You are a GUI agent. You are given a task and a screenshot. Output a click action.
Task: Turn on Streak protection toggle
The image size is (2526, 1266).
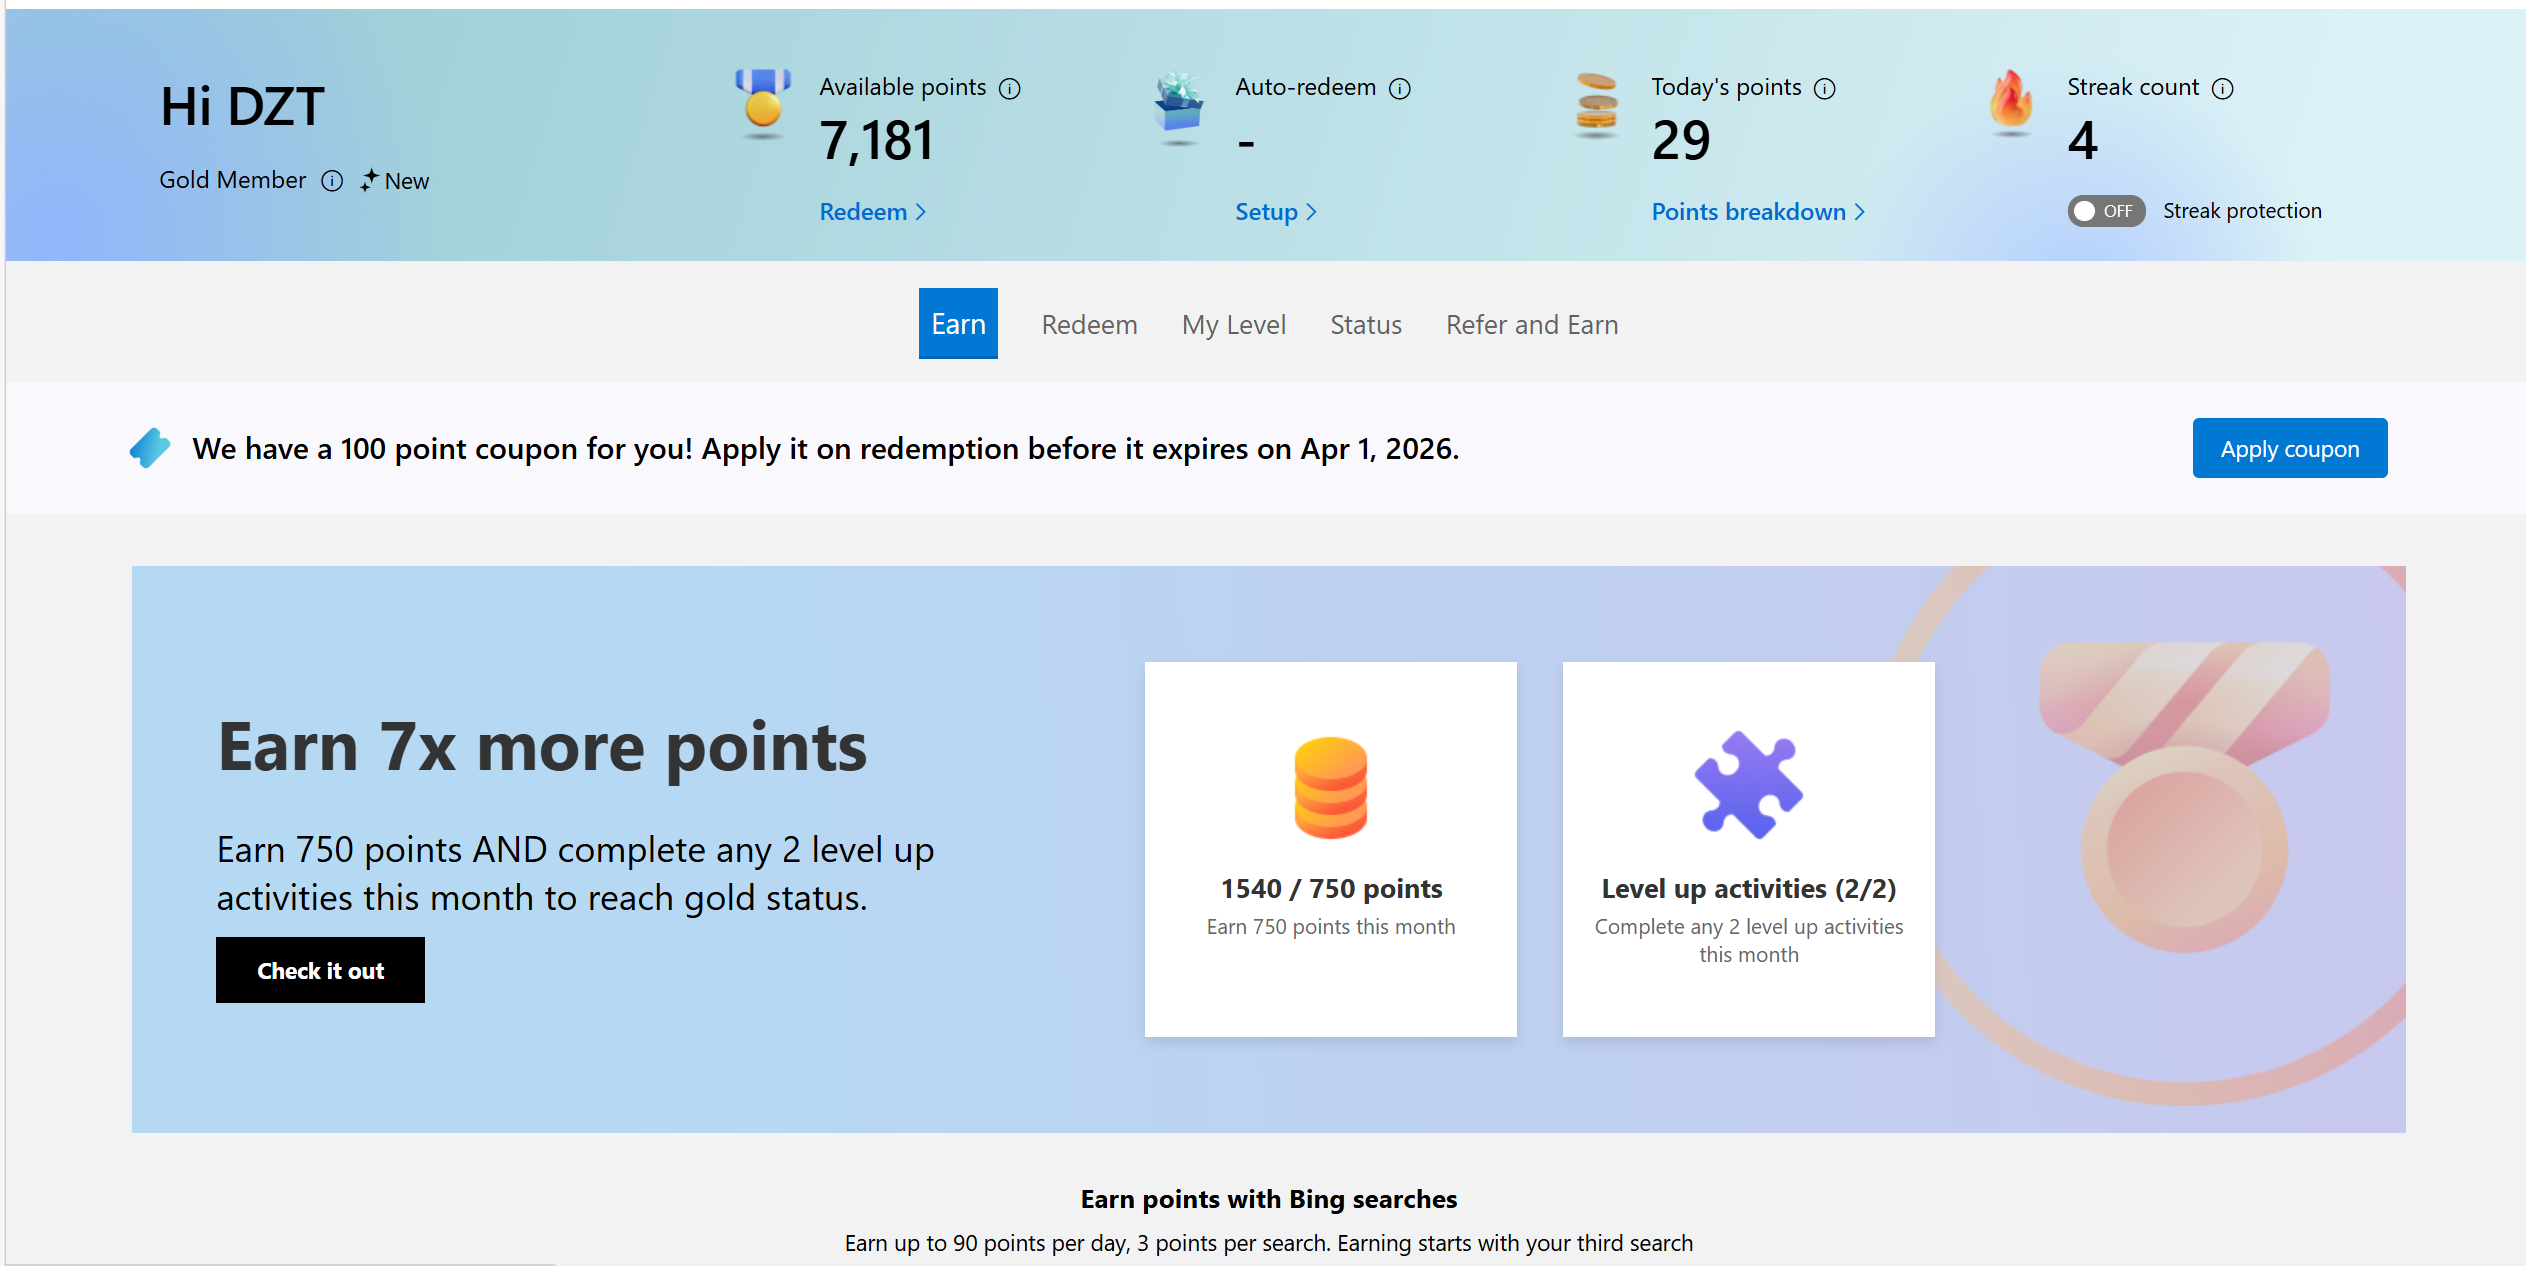(2105, 211)
